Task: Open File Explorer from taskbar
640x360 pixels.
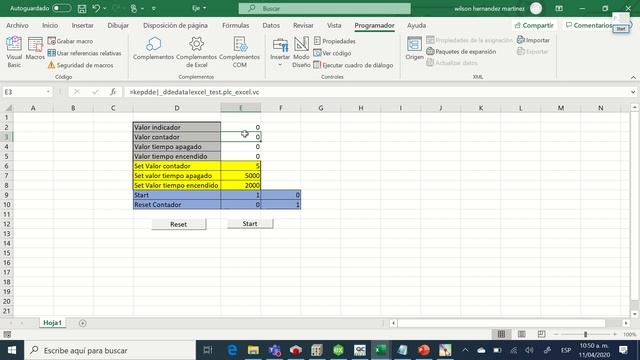Action: click(x=253, y=350)
